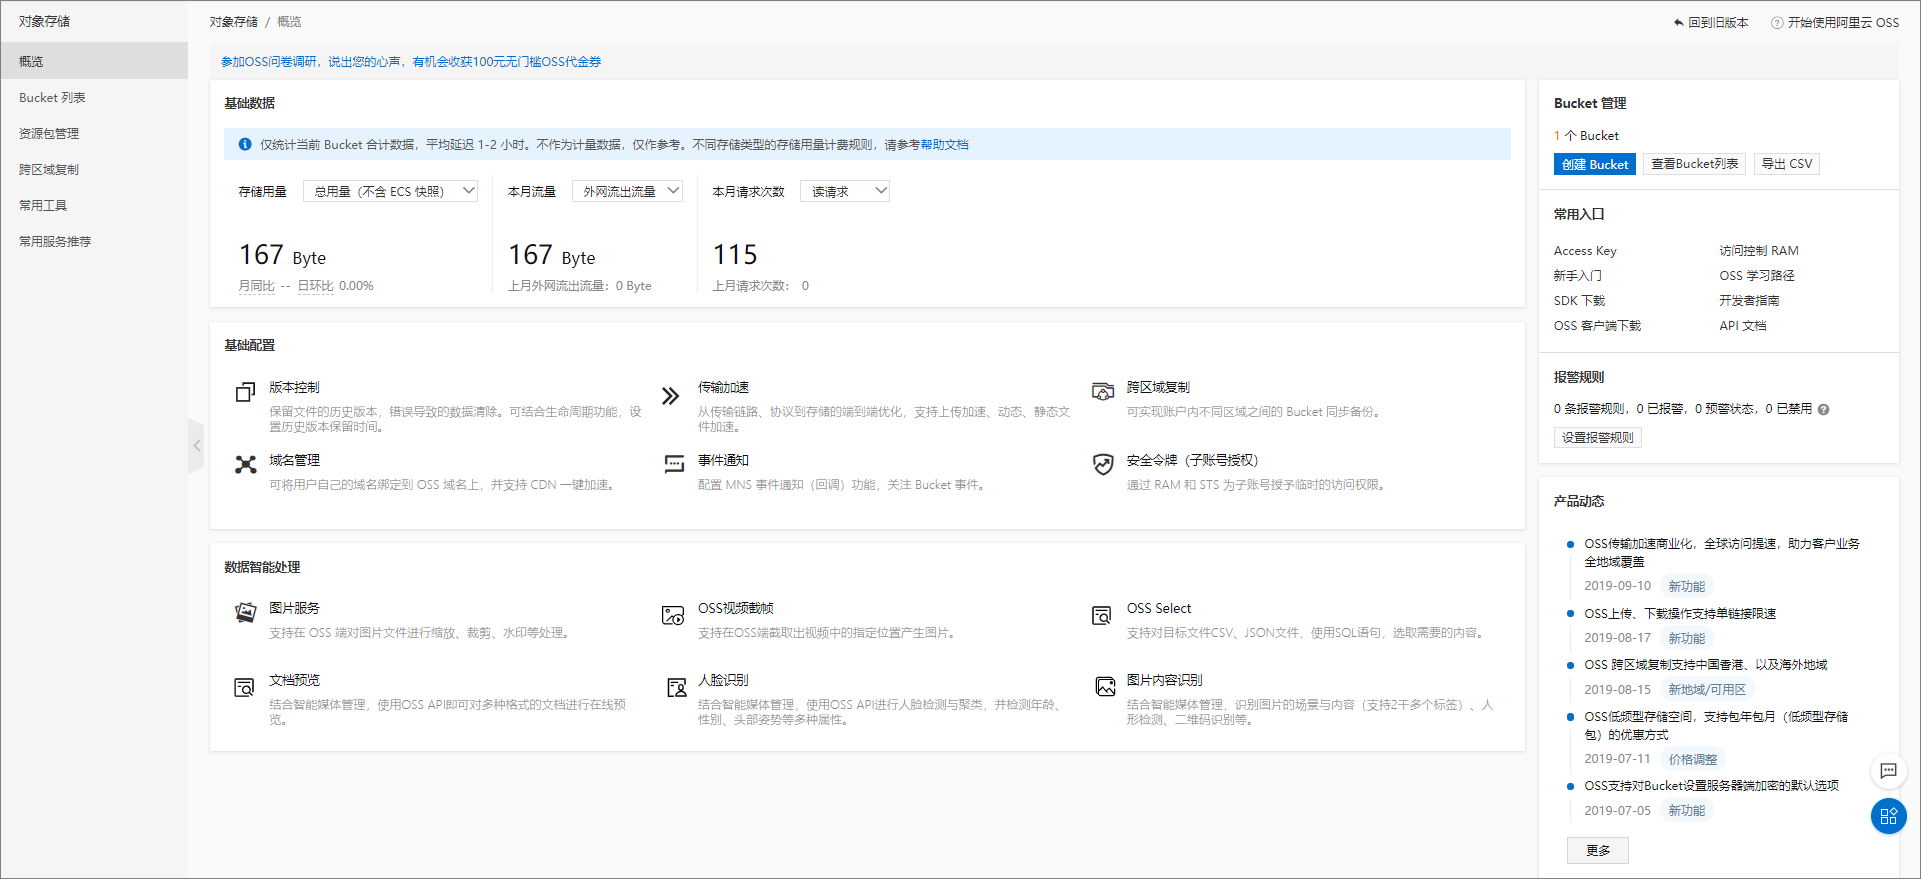
Task: Open 跨区域复制 in the sidebar
Action: click(94, 169)
